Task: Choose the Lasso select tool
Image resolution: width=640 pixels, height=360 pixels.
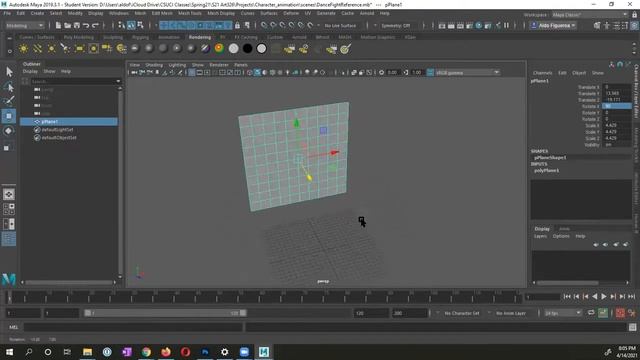Action: [9, 87]
